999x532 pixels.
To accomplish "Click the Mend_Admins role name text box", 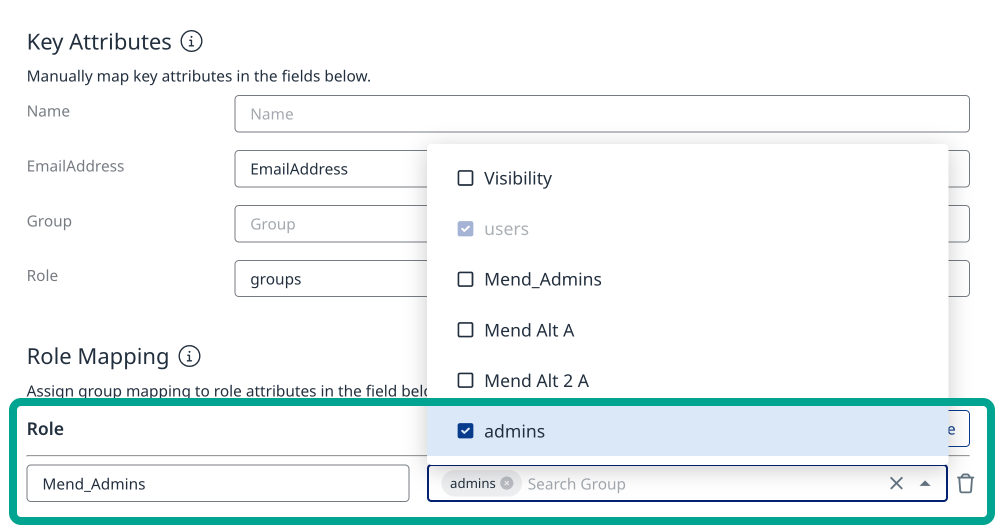I will click(x=217, y=484).
